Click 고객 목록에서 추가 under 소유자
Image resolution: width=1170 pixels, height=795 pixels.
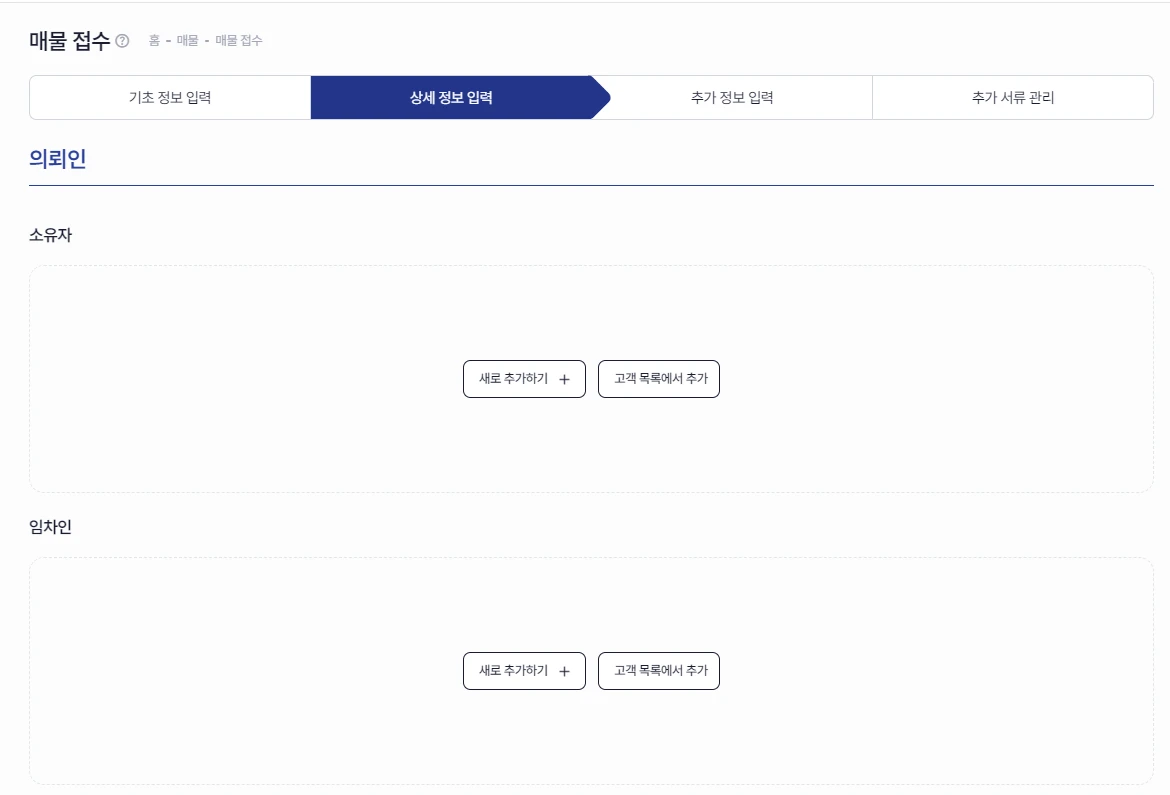(659, 379)
